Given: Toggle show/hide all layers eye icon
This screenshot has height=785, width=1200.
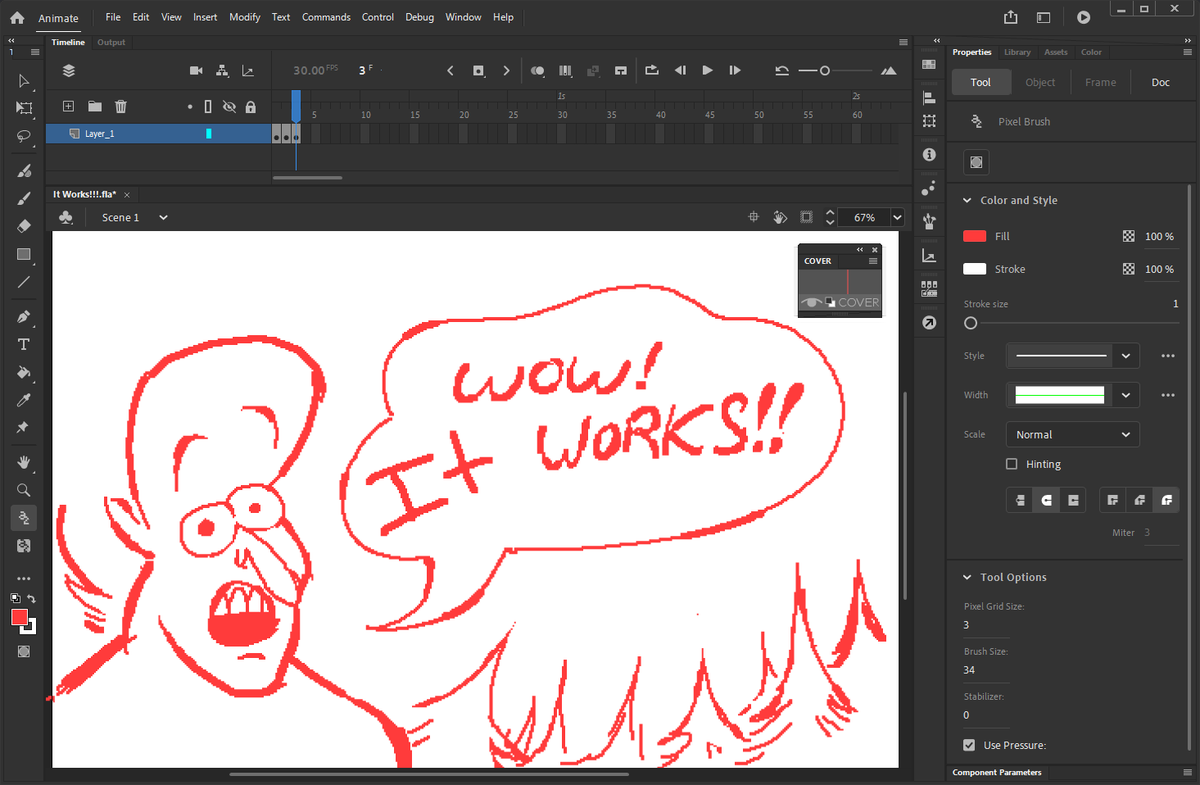Looking at the screenshot, I should [x=229, y=106].
